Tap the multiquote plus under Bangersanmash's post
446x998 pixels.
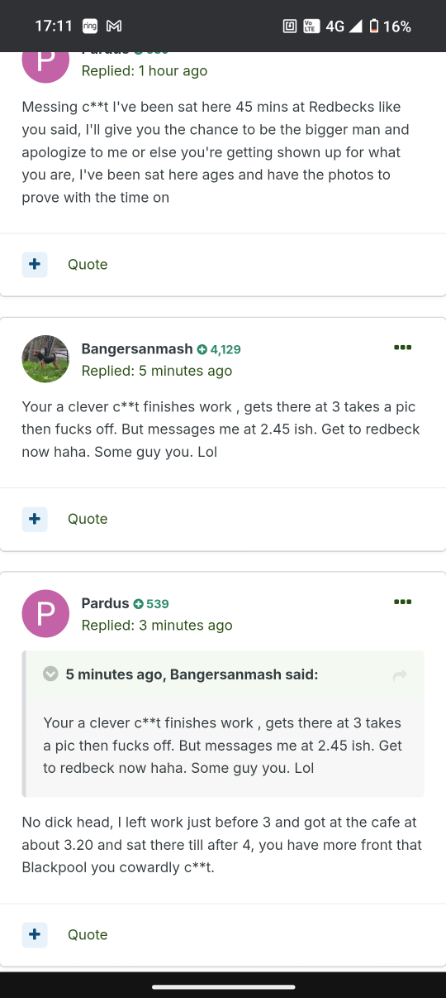pyautogui.click(x=34, y=519)
